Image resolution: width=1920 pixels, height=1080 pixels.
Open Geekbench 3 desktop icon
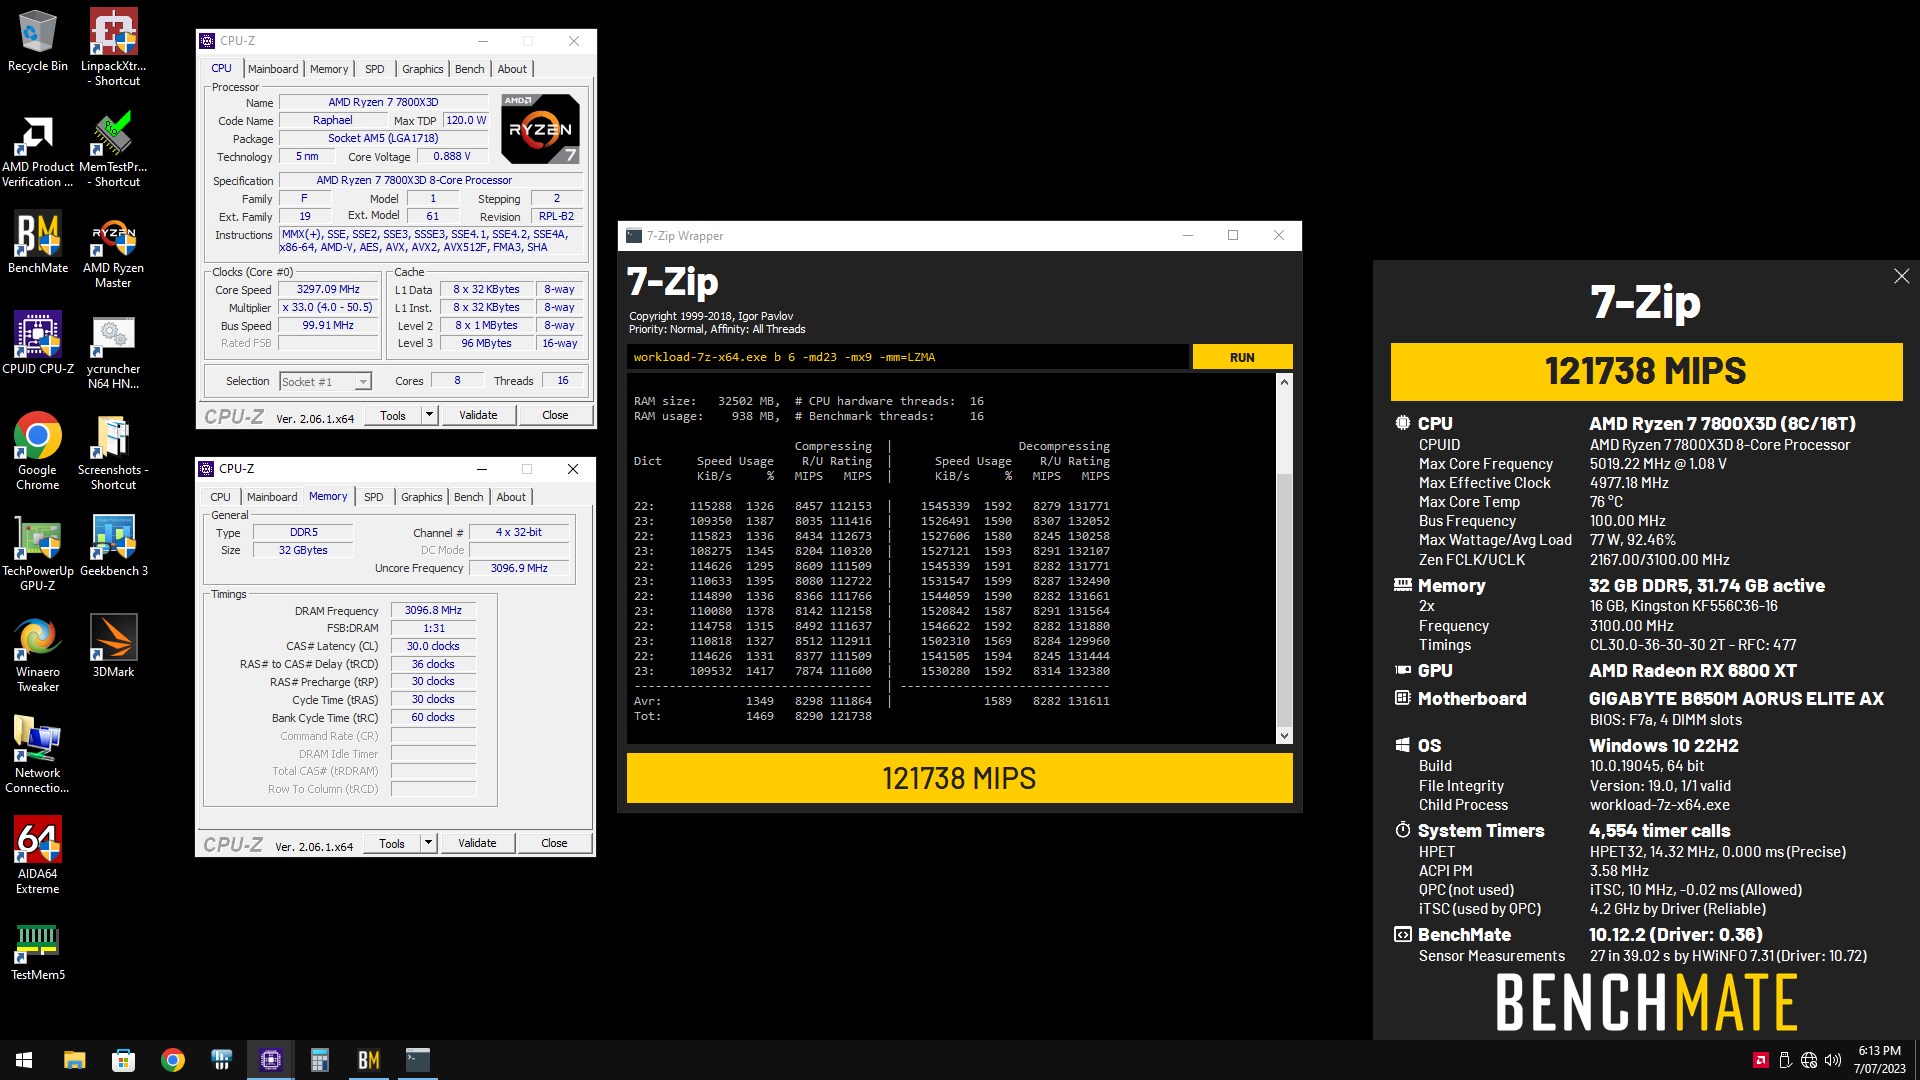[113, 546]
